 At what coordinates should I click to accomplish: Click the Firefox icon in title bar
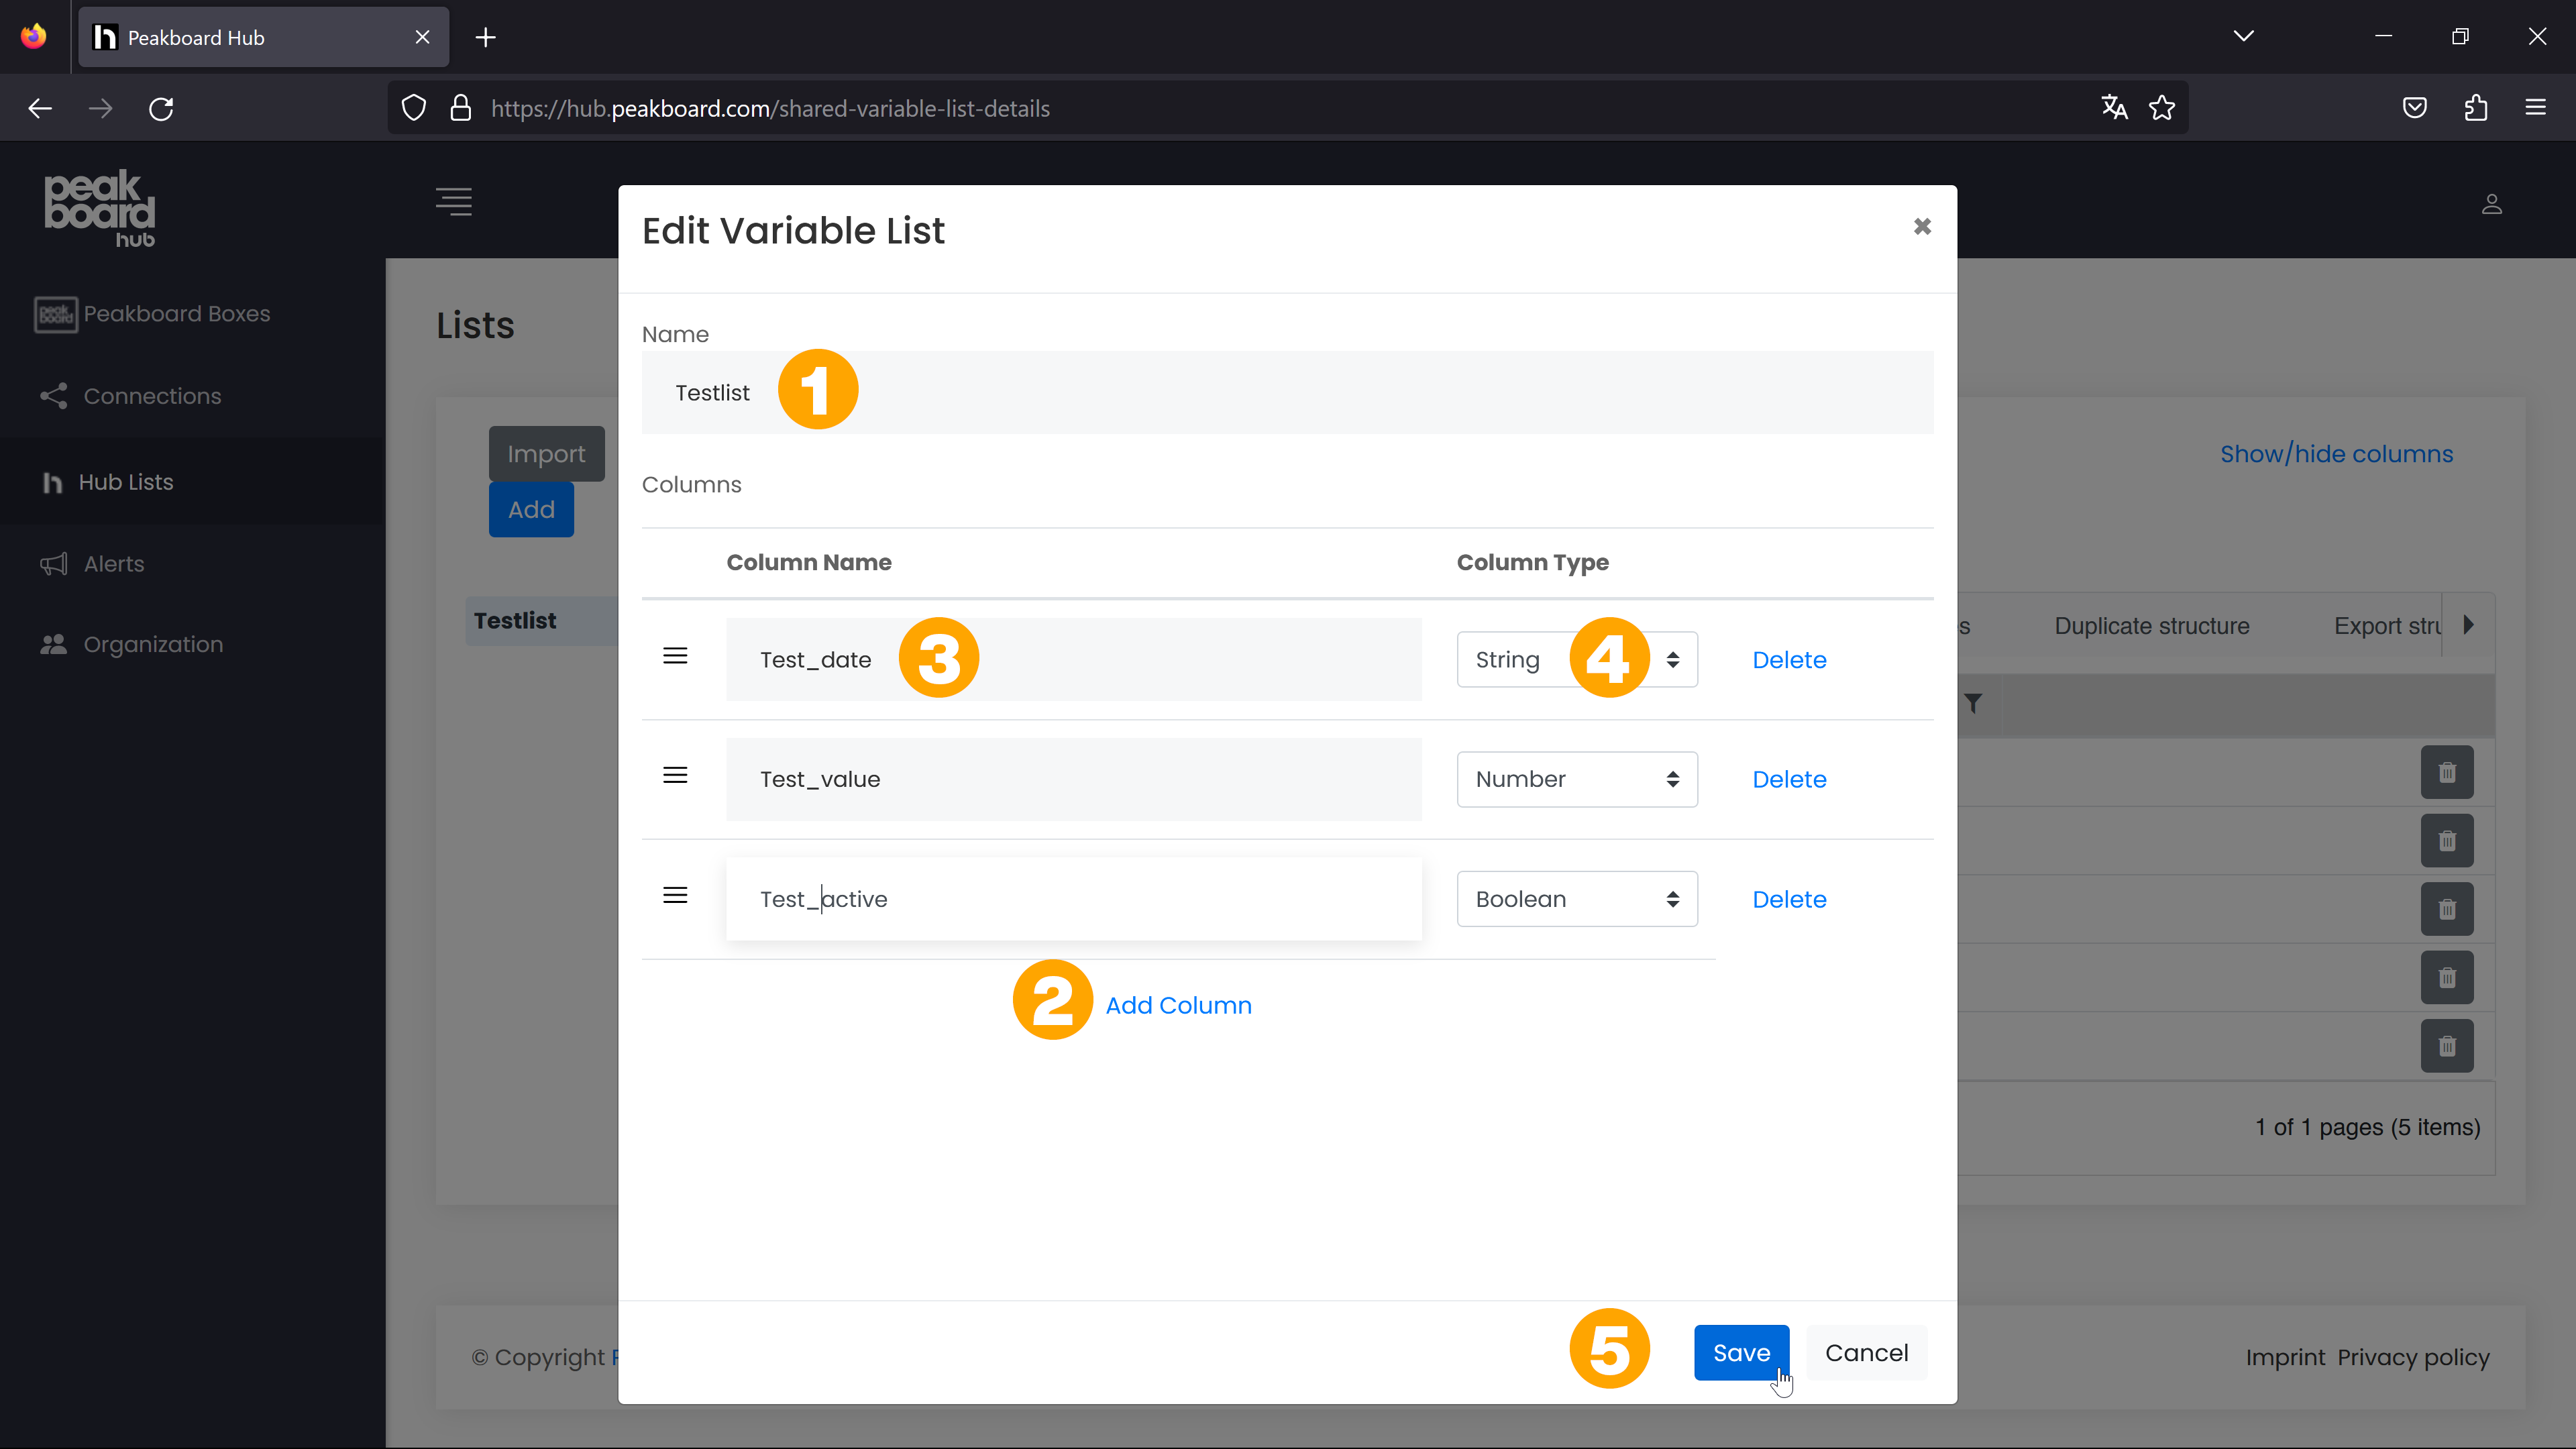coord(33,37)
